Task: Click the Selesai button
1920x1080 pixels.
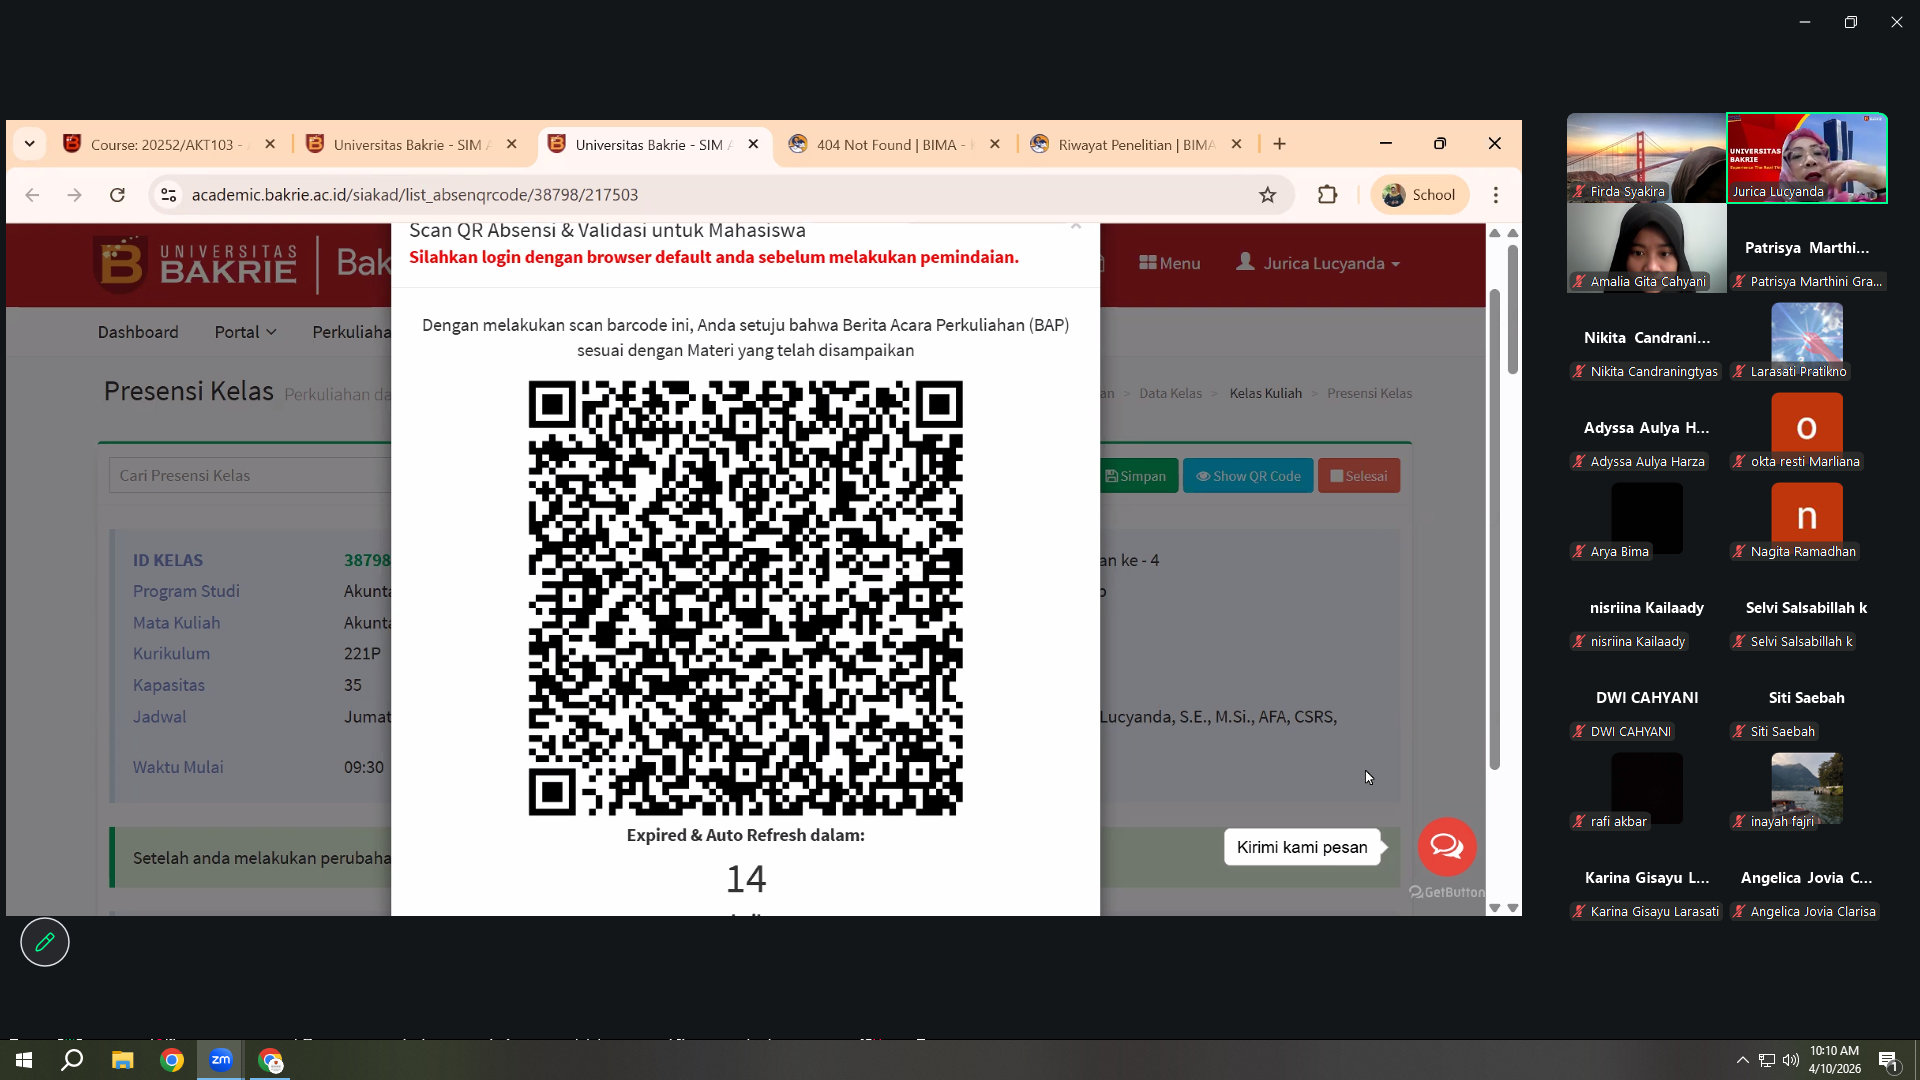Action: click(x=1359, y=476)
